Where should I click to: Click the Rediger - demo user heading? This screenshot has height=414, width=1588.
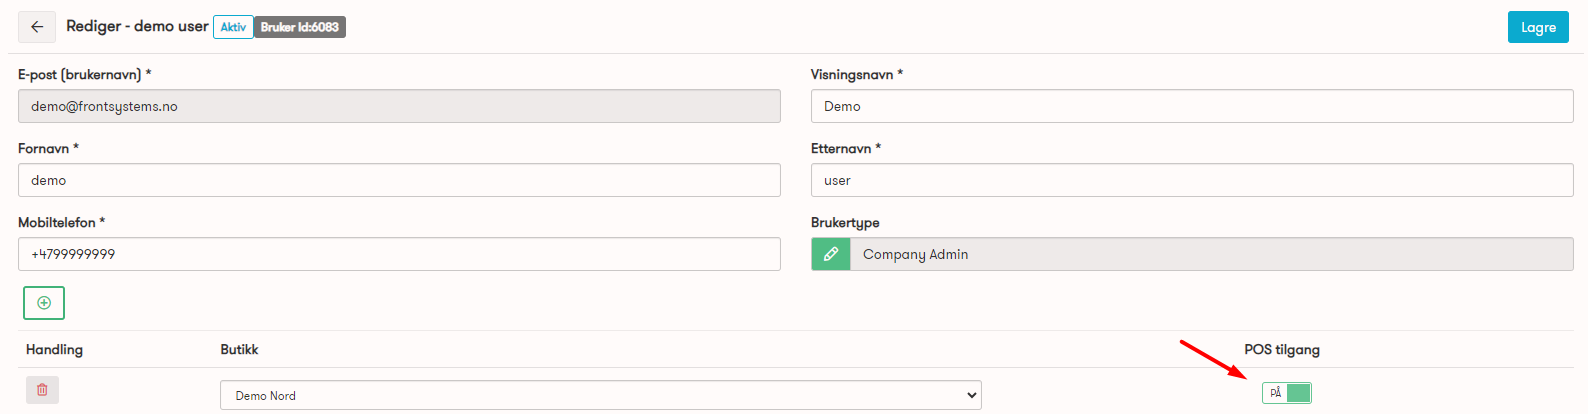click(137, 26)
